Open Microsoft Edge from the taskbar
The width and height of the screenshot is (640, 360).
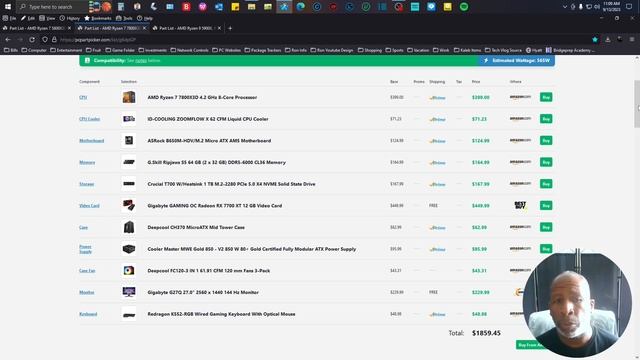tap(300, 7)
